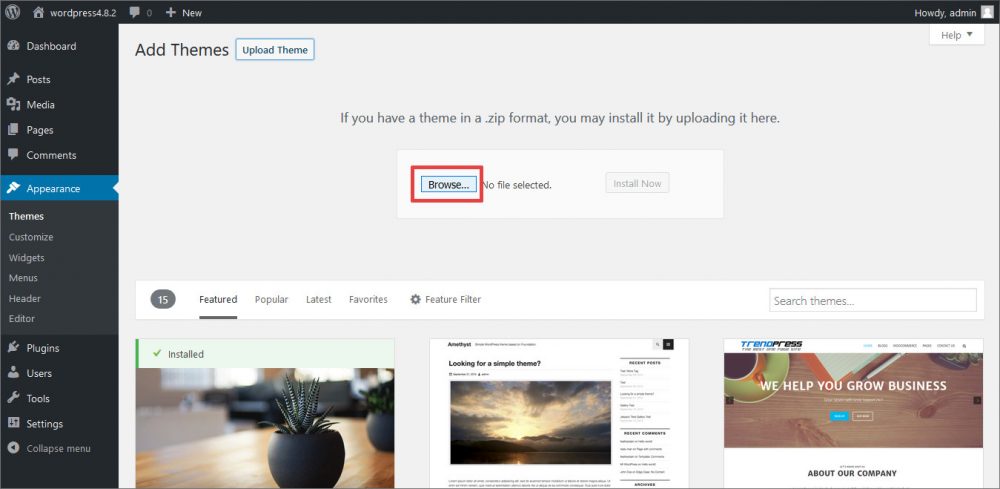Click the Tools wrench icon
The width and height of the screenshot is (1000, 489).
click(13, 398)
